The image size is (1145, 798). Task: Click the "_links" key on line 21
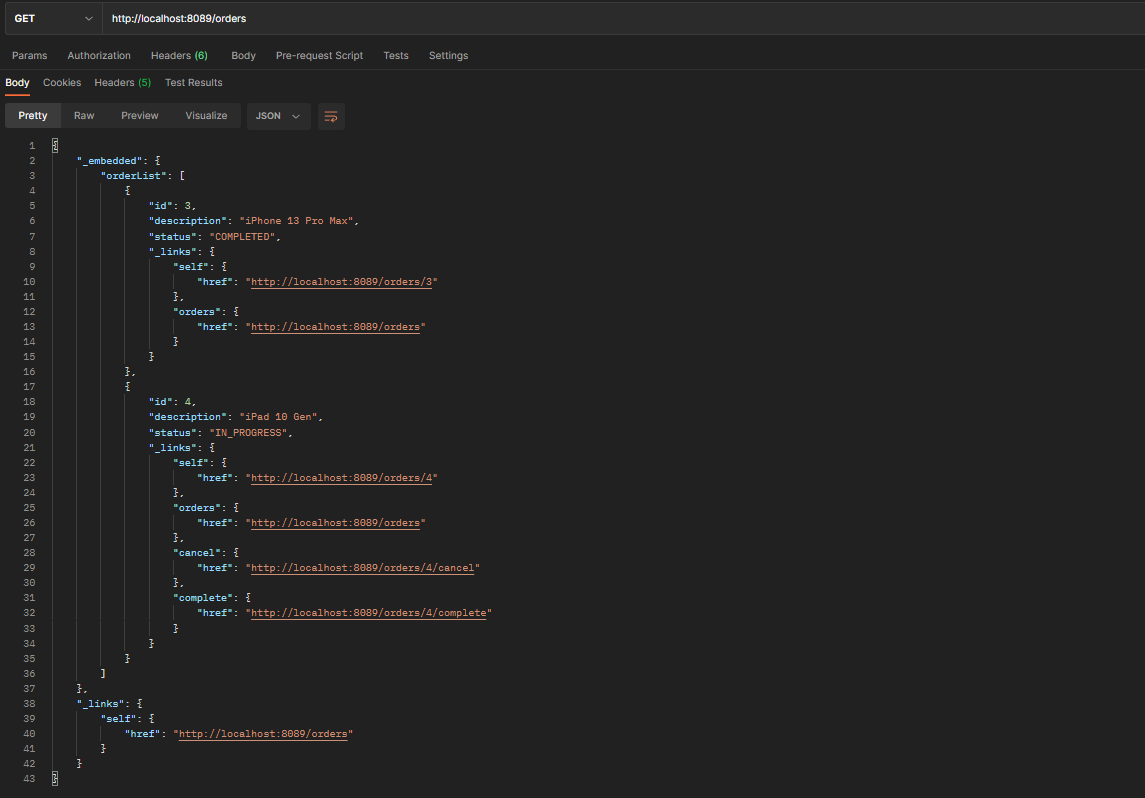pyautogui.click(x=173, y=448)
